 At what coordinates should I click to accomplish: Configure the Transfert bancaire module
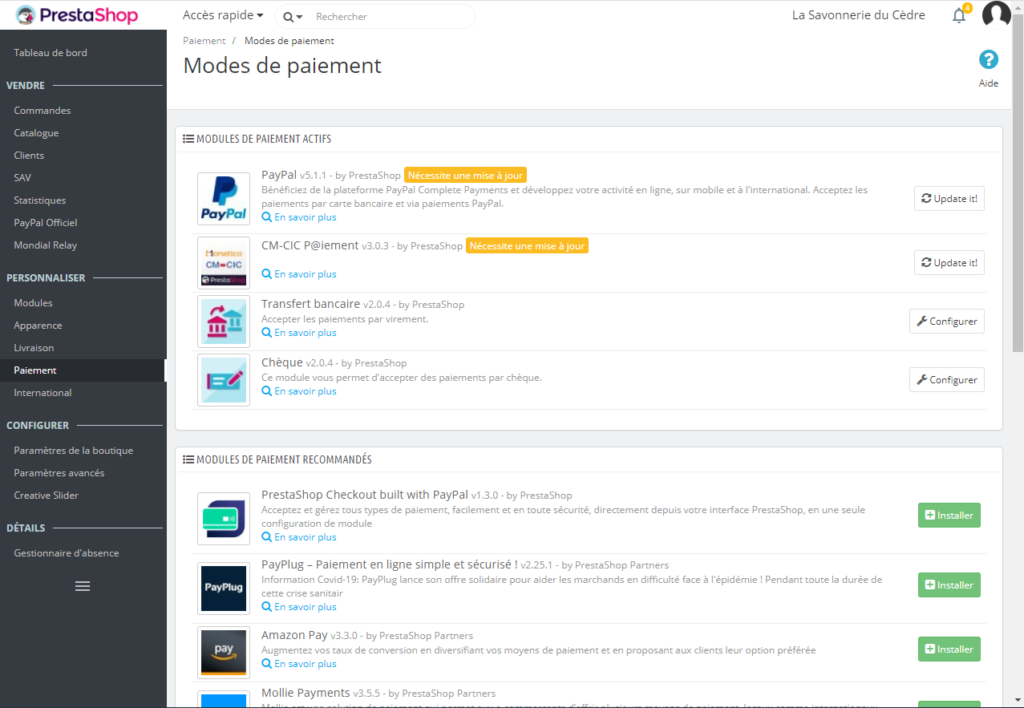[x=946, y=321]
